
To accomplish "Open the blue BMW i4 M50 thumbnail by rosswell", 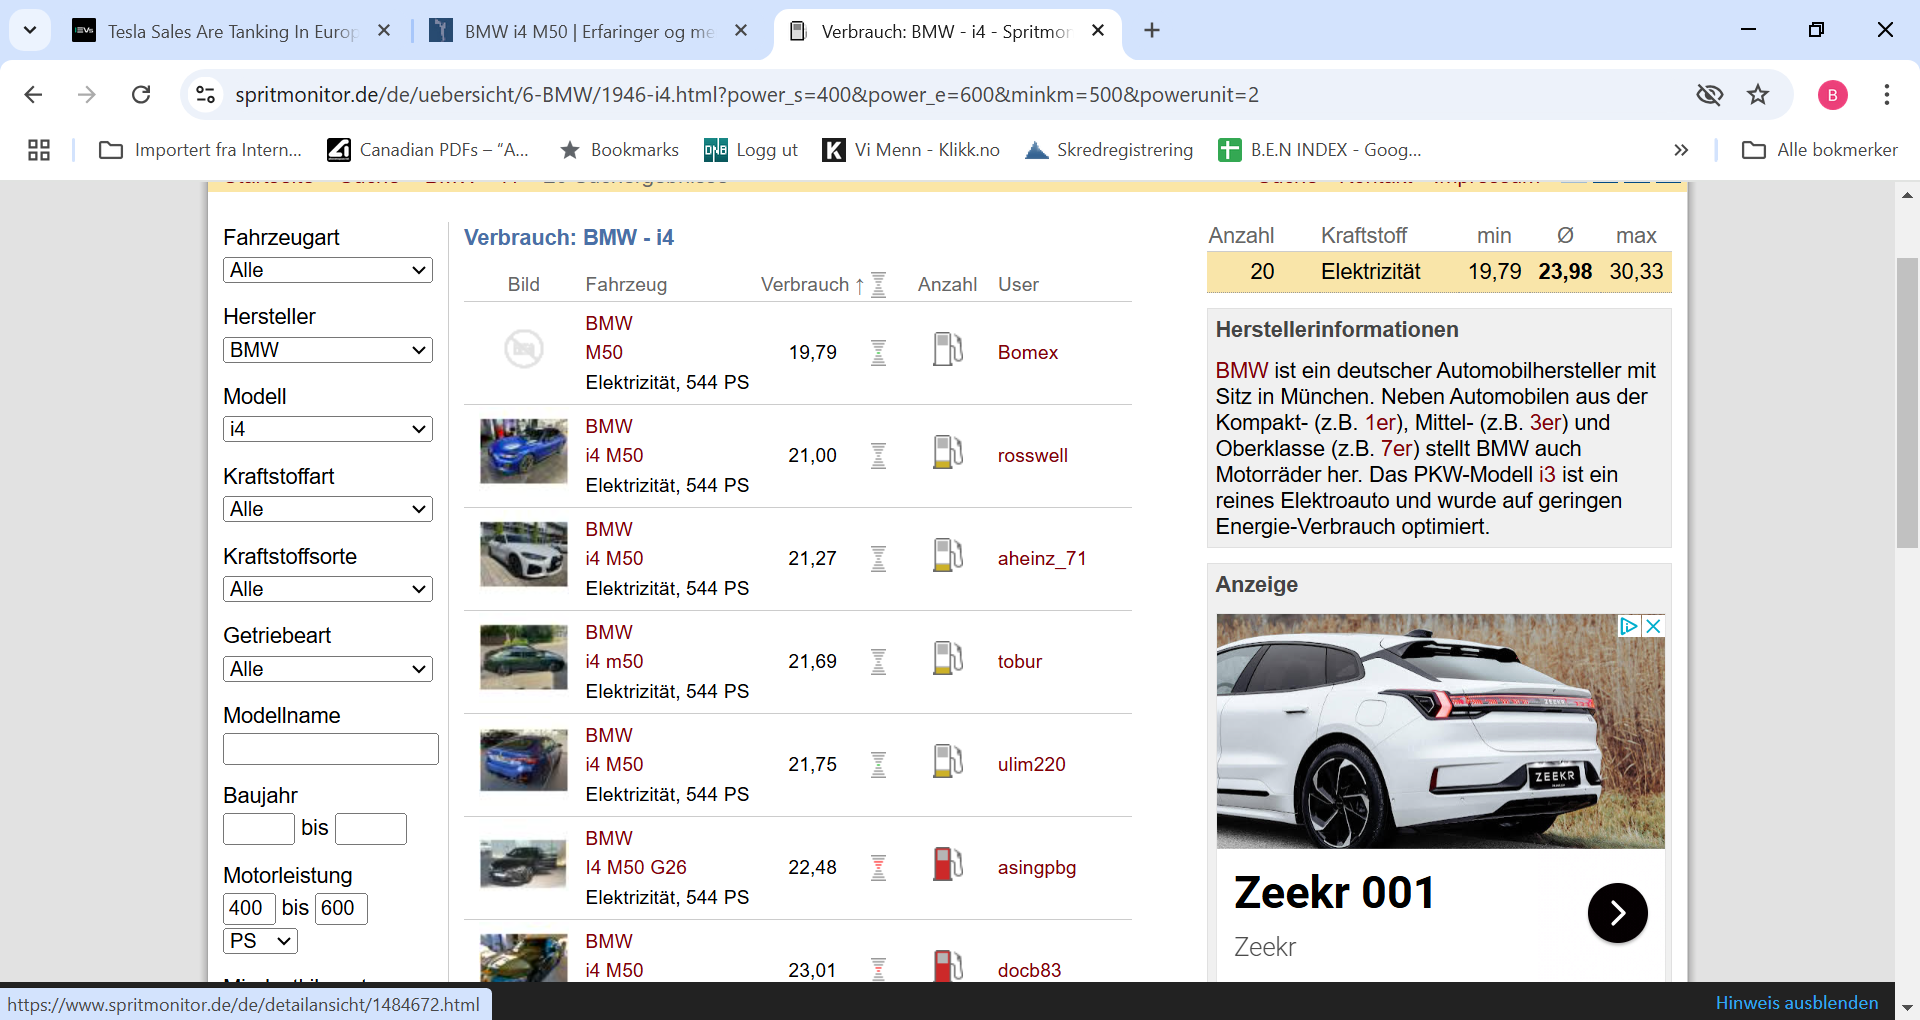I will pyautogui.click(x=524, y=452).
